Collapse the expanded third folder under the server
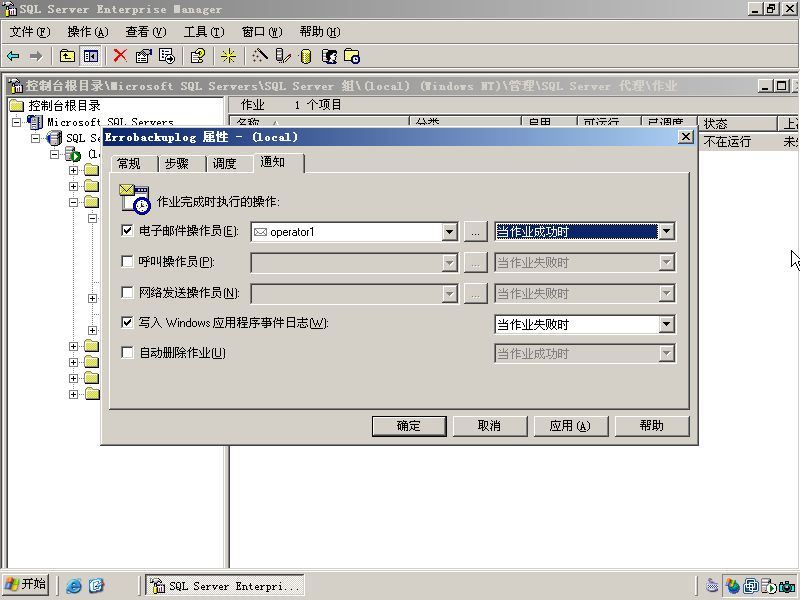 click(x=73, y=203)
